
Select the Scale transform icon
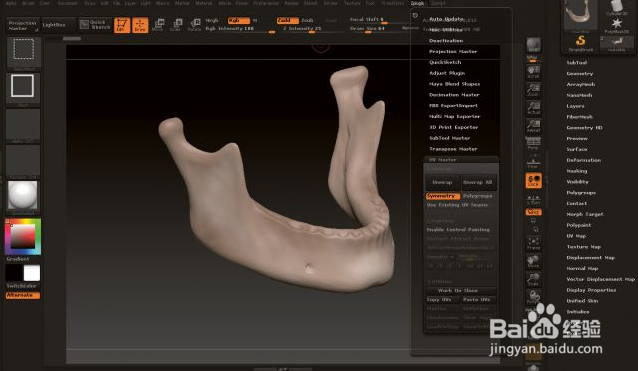pos(176,25)
